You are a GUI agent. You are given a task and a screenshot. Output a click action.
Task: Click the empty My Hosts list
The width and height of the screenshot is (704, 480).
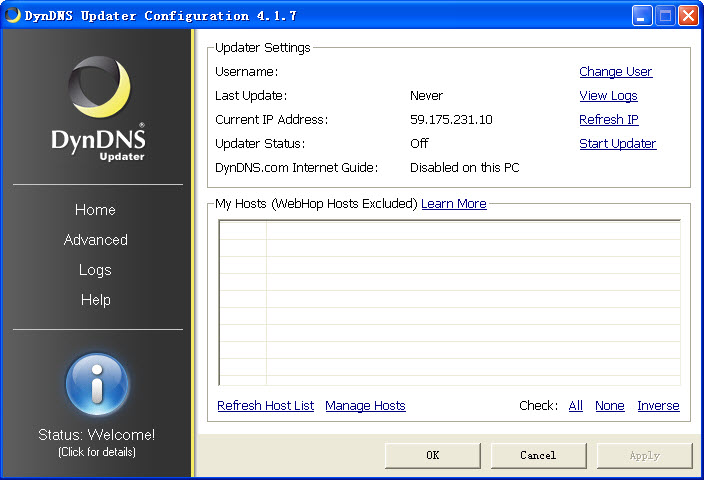449,302
